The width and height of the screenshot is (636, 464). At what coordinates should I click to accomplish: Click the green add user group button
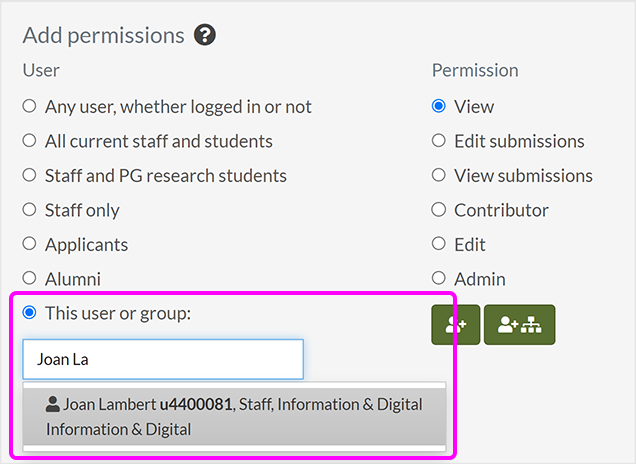pyautogui.click(x=519, y=325)
